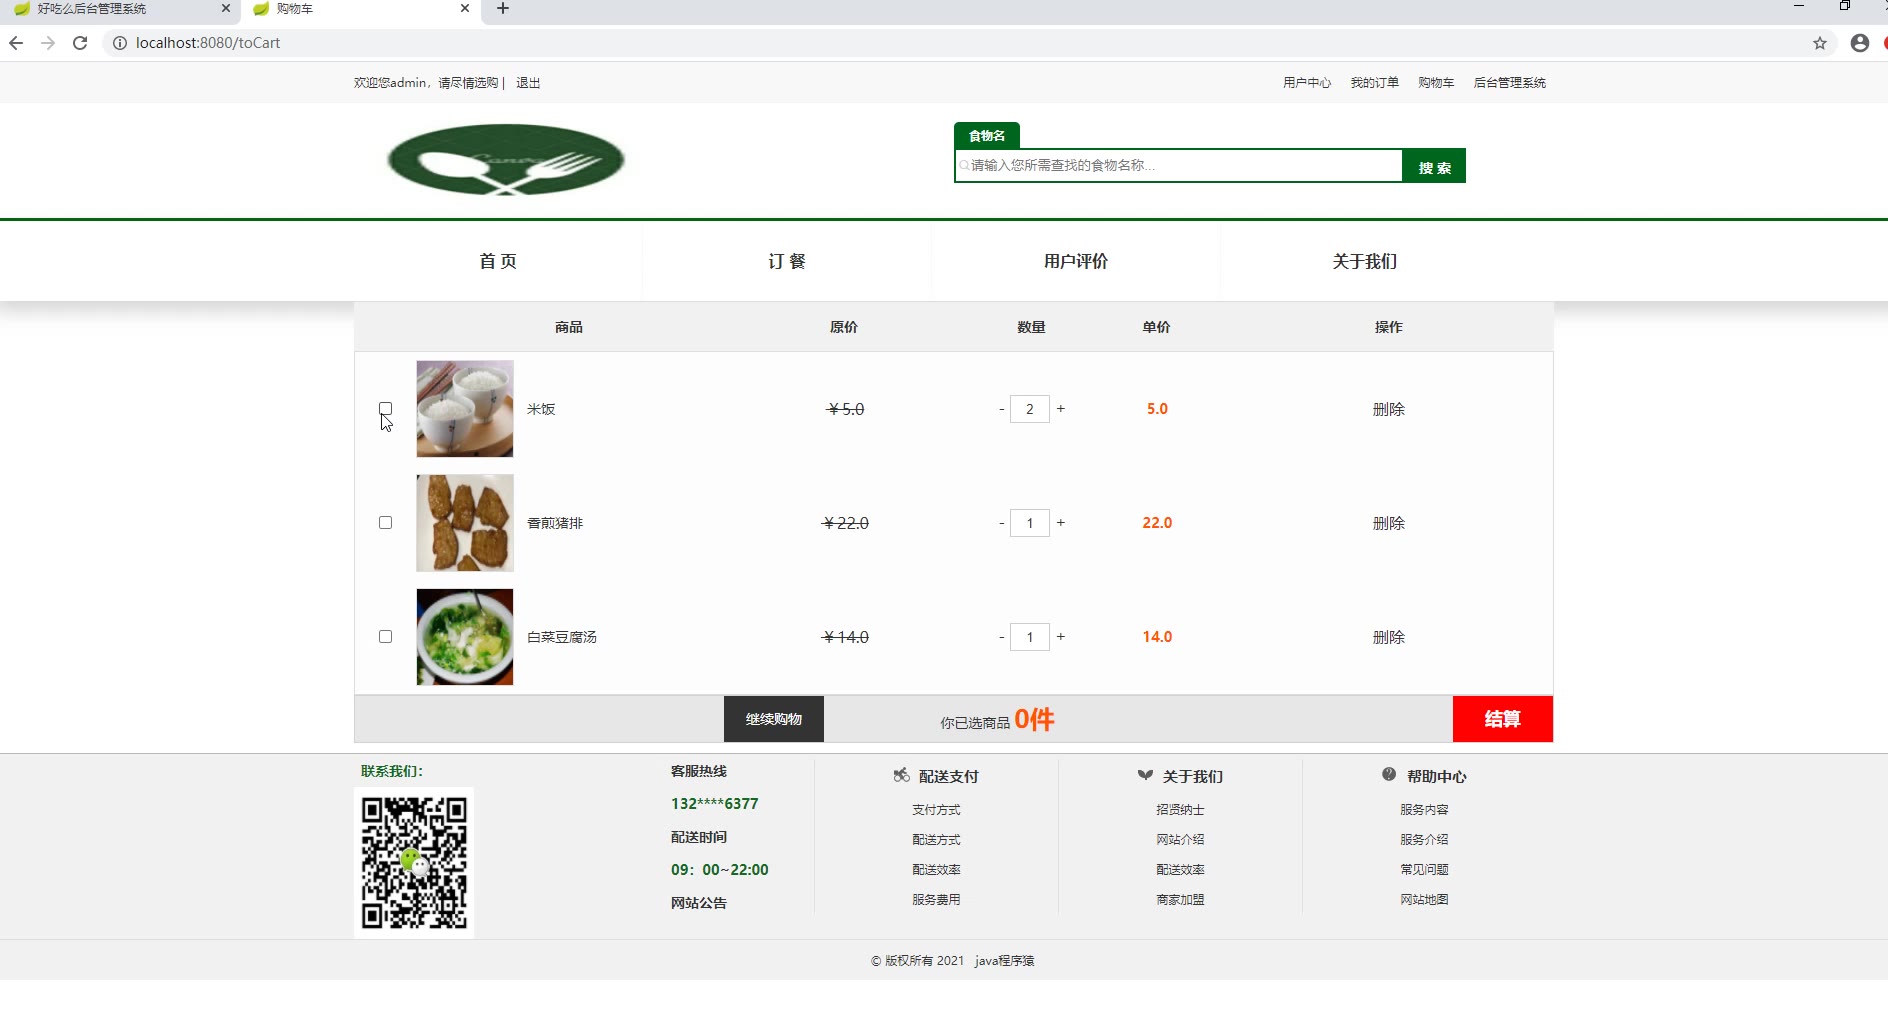Click the 帮助中心 question mark icon

coord(1389,774)
